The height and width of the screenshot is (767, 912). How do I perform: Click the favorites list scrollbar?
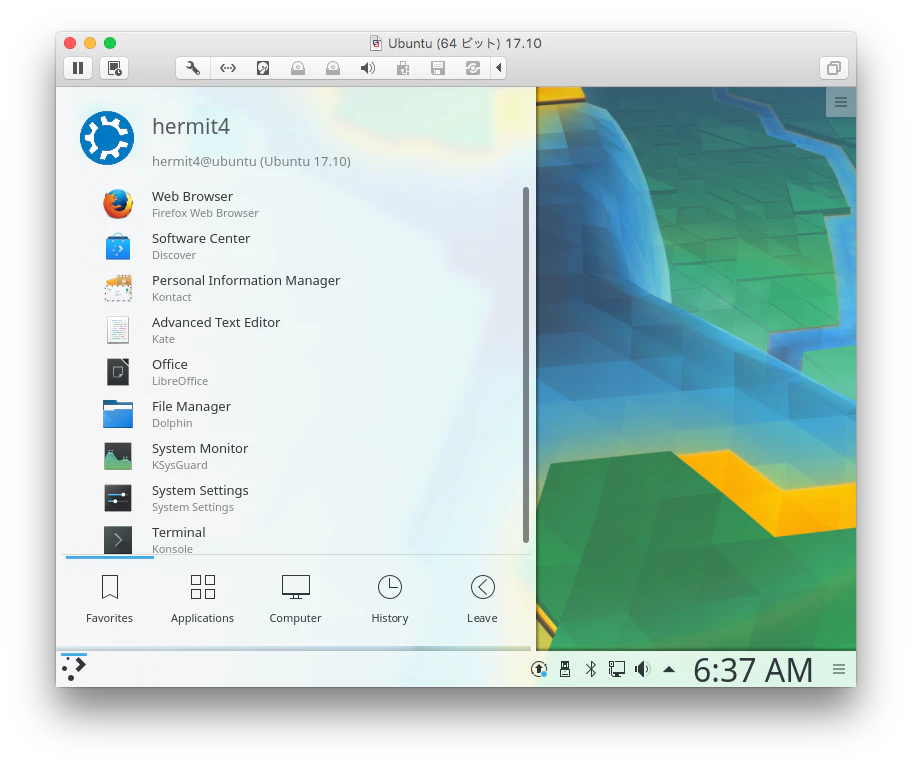[x=526, y=365]
